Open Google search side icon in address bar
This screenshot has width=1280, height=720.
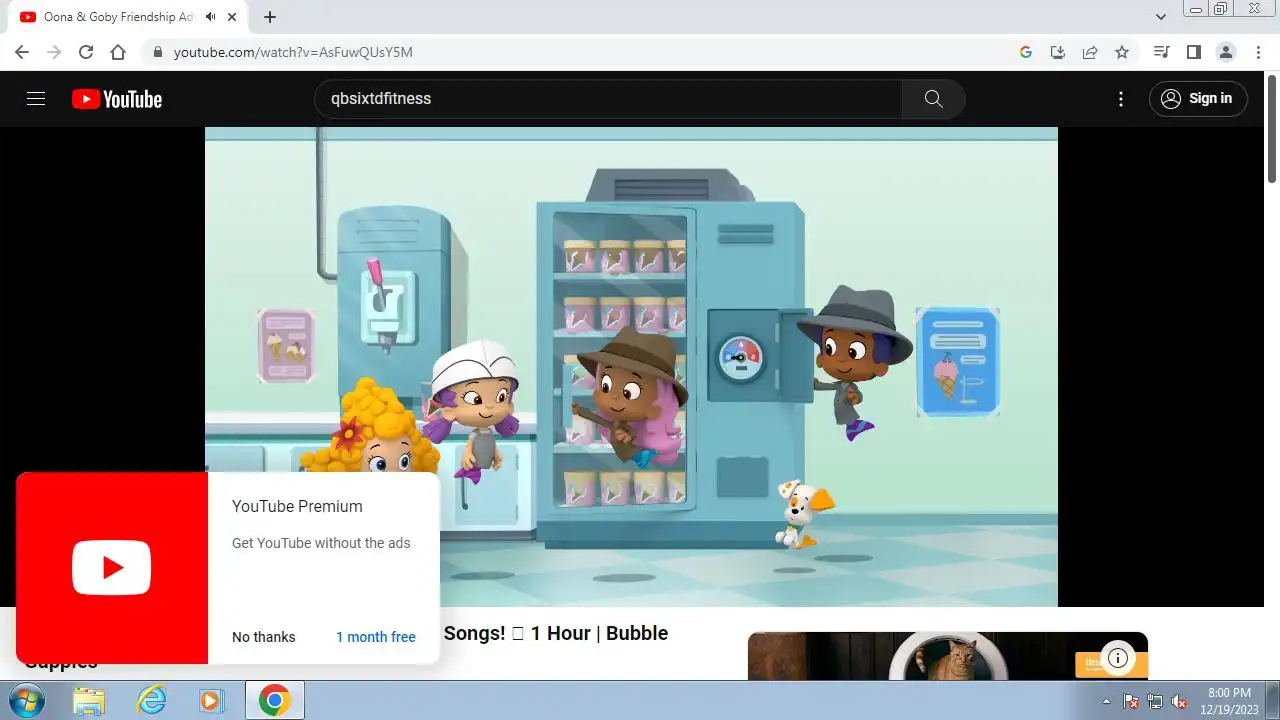click(1025, 52)
